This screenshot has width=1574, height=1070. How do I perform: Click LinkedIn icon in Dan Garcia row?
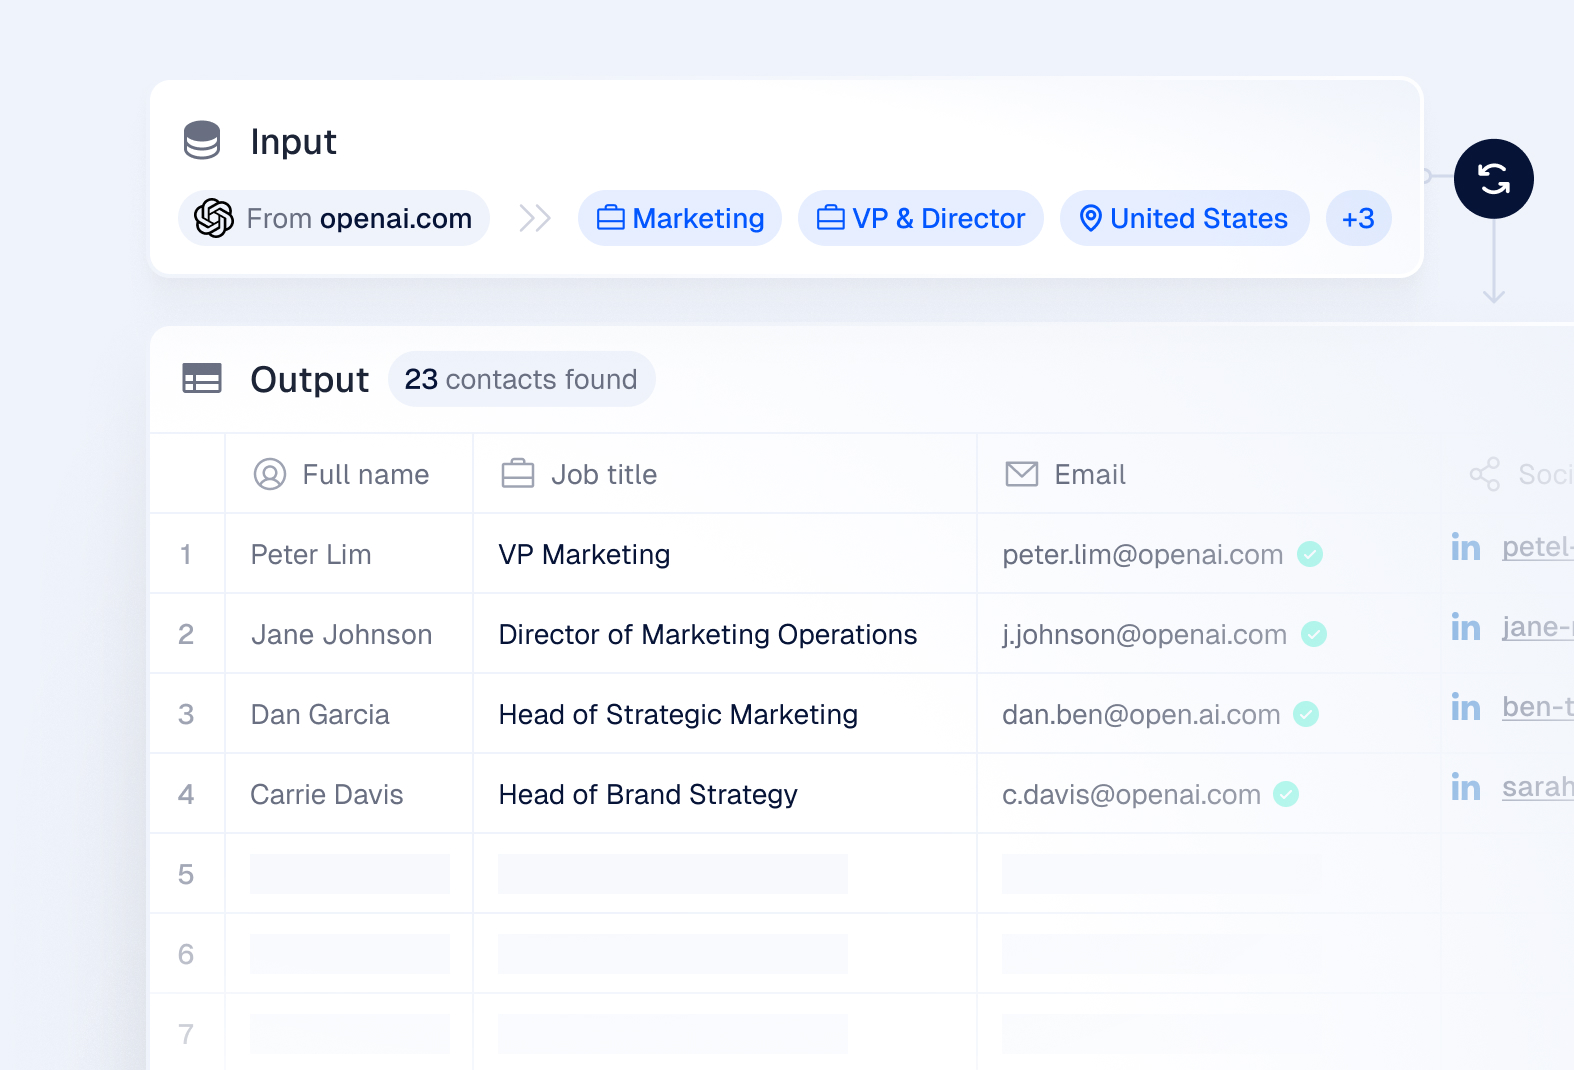pyautogui.click(x=1466, y=706)
